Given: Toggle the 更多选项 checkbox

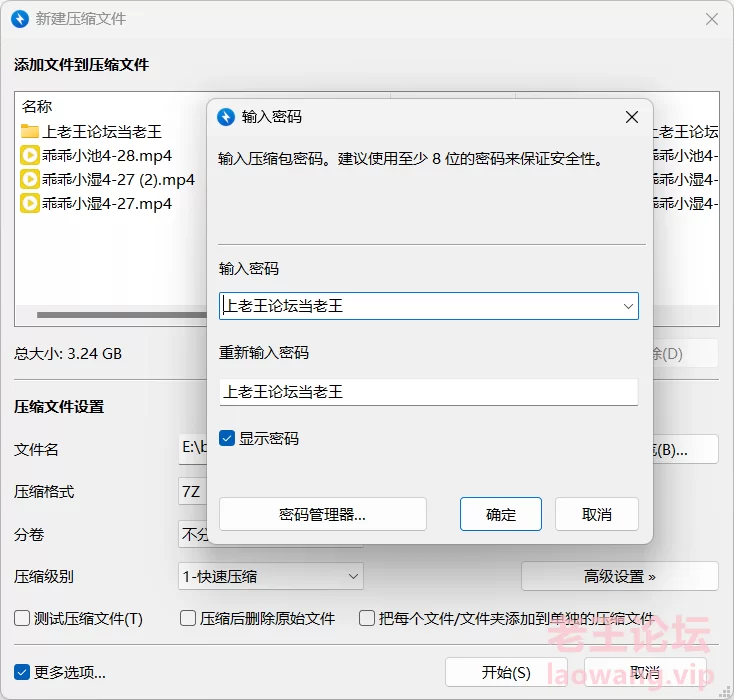Looking at the screenshot, I should coord(22,672).
